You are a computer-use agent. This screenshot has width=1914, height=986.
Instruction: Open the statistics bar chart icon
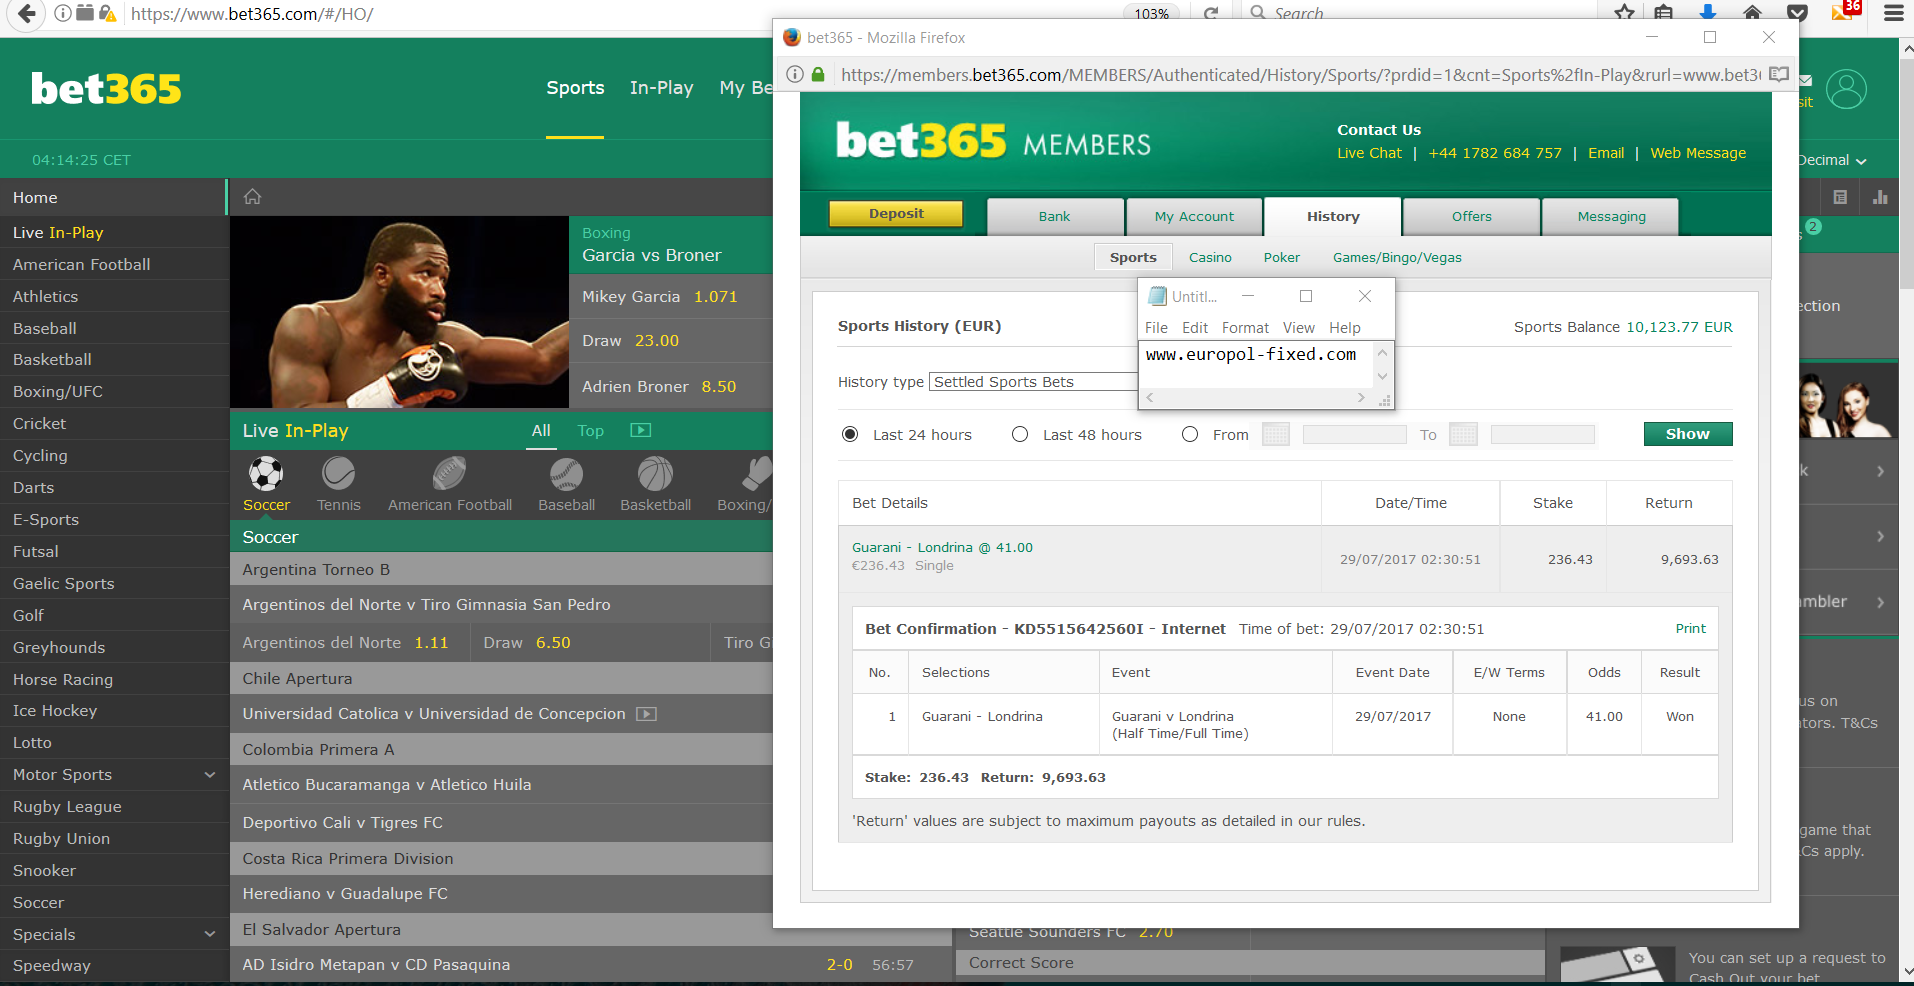click(1880, 197)
